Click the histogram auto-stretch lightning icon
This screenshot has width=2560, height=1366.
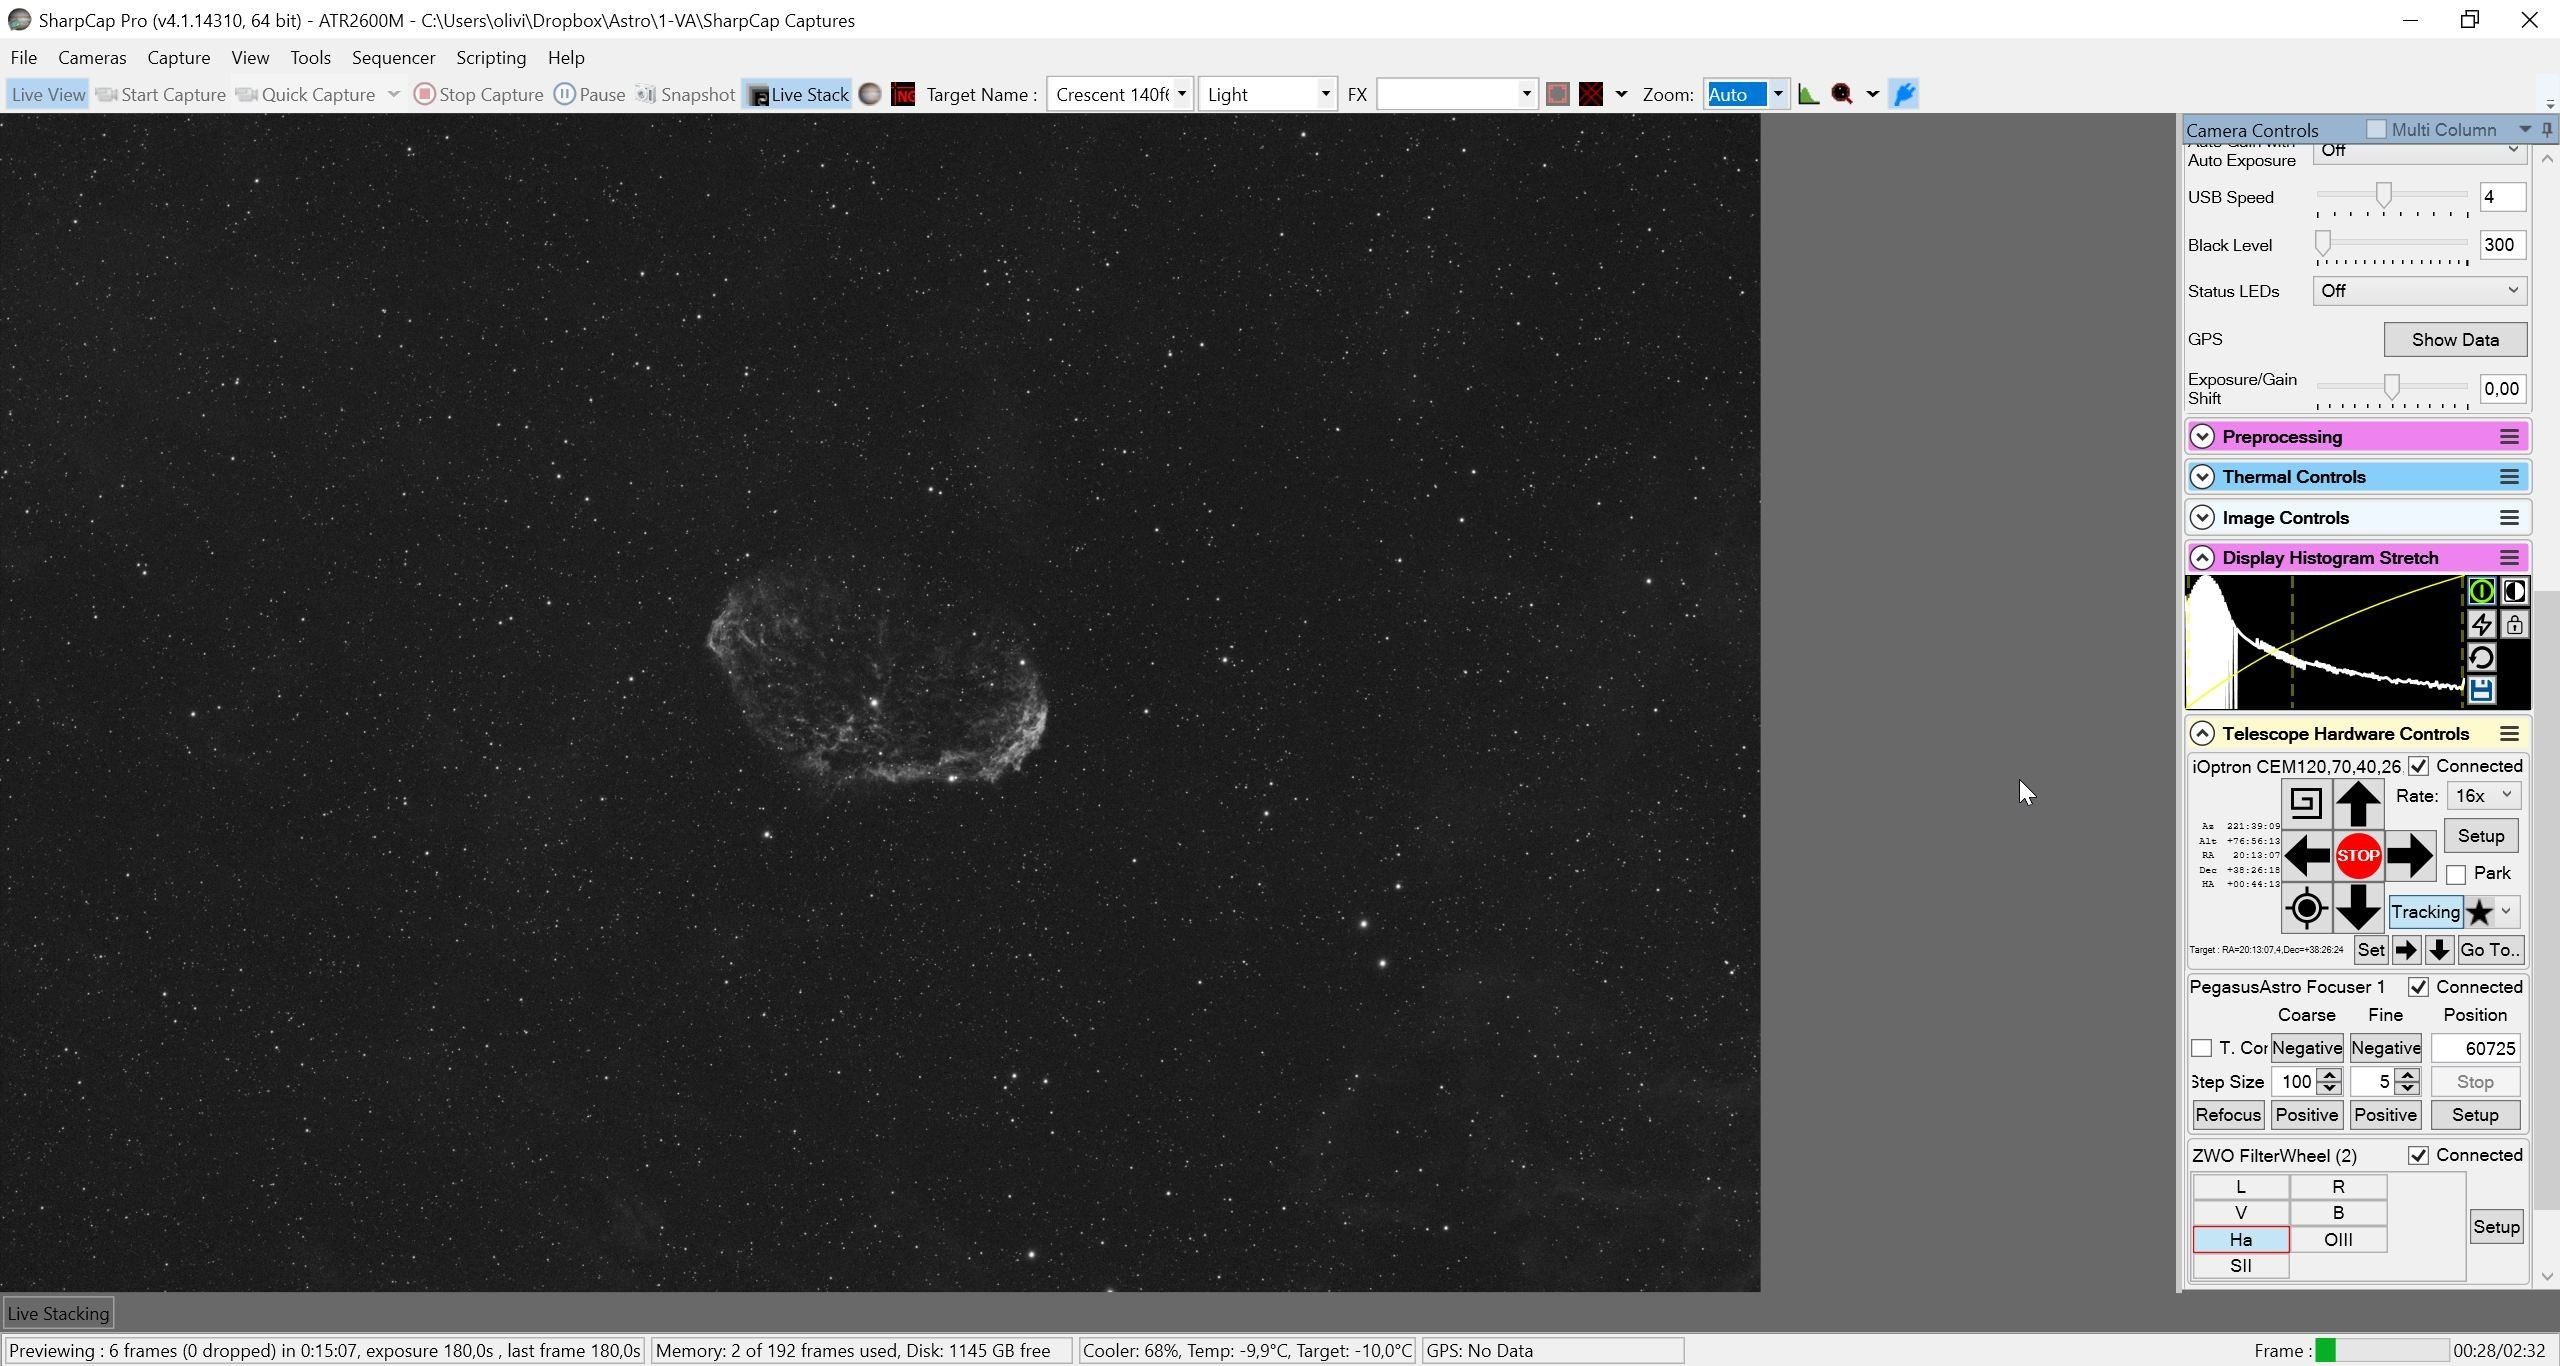point(2481,625)
